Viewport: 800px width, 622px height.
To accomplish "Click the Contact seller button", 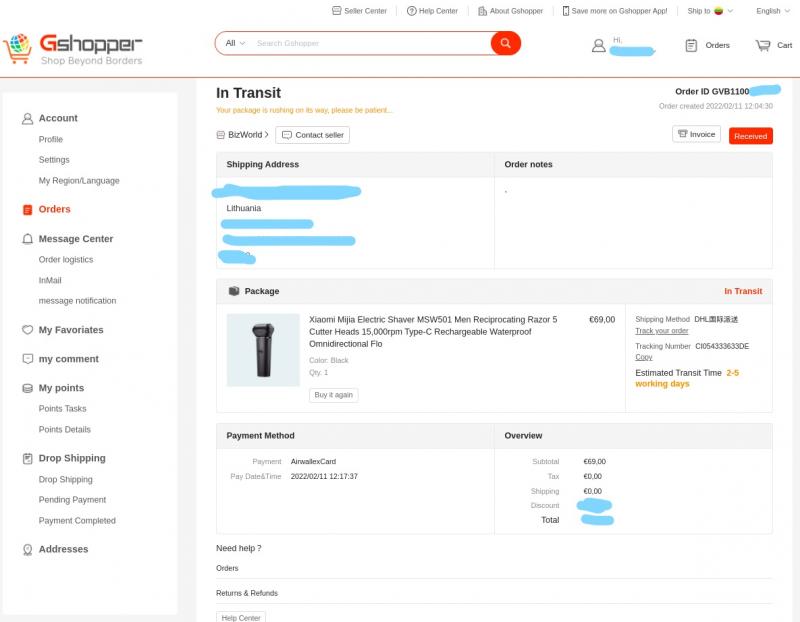I will 313,135.
